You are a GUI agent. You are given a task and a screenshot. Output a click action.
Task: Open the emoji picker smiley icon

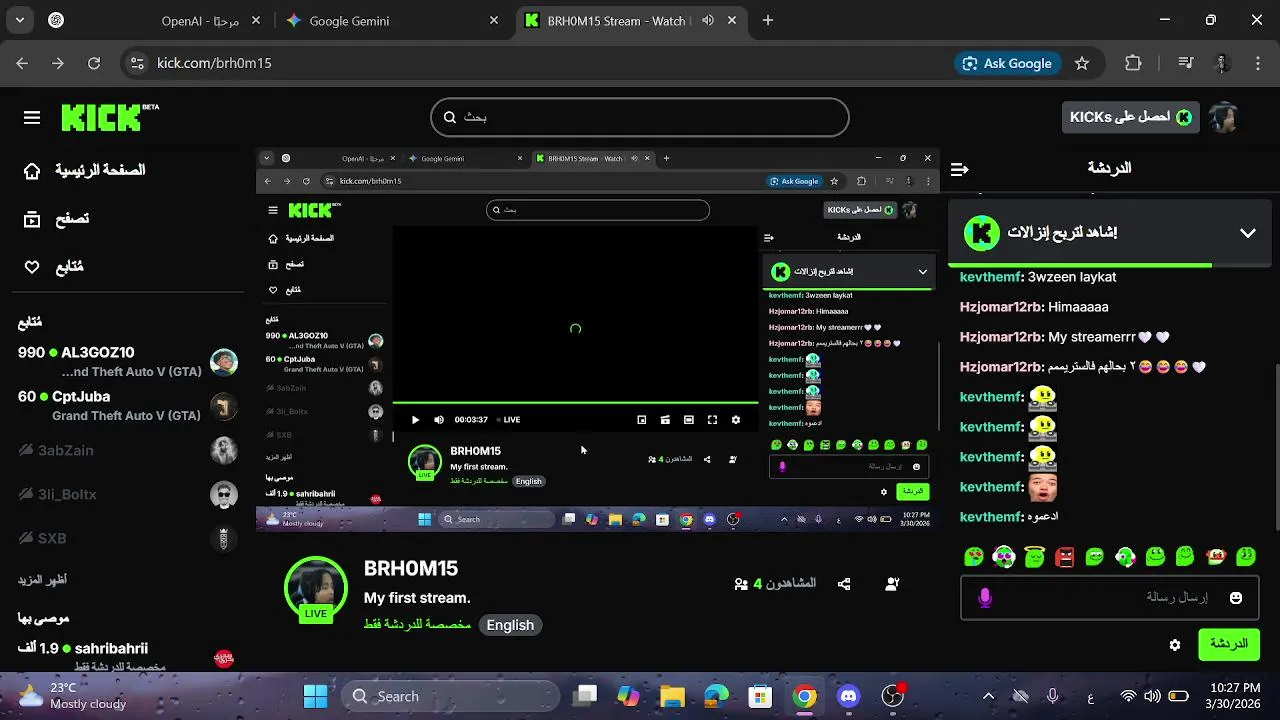click(x=1236, y=597)
